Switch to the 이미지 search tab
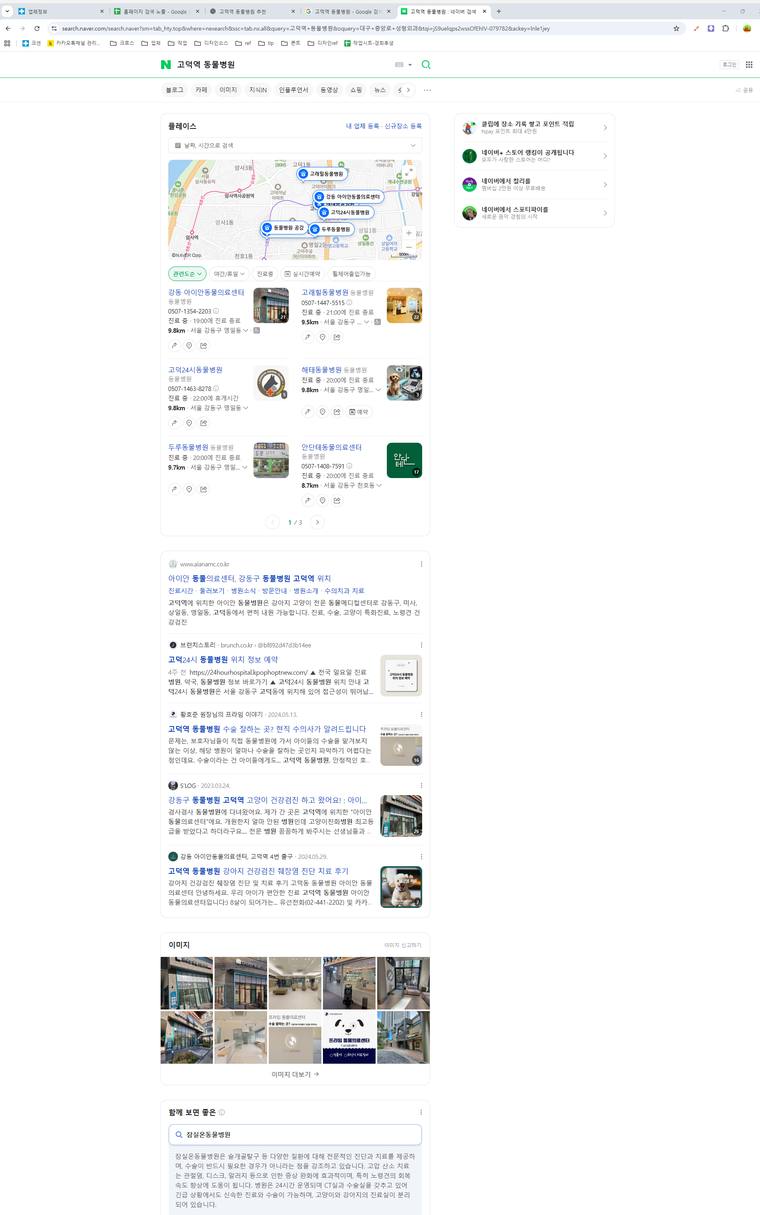The image size is (760, 1215). (x=228, y=90)
